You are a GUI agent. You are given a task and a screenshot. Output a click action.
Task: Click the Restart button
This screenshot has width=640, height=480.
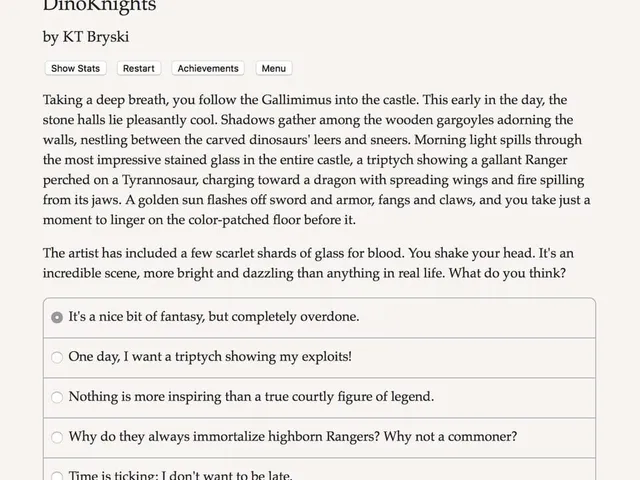139,68
